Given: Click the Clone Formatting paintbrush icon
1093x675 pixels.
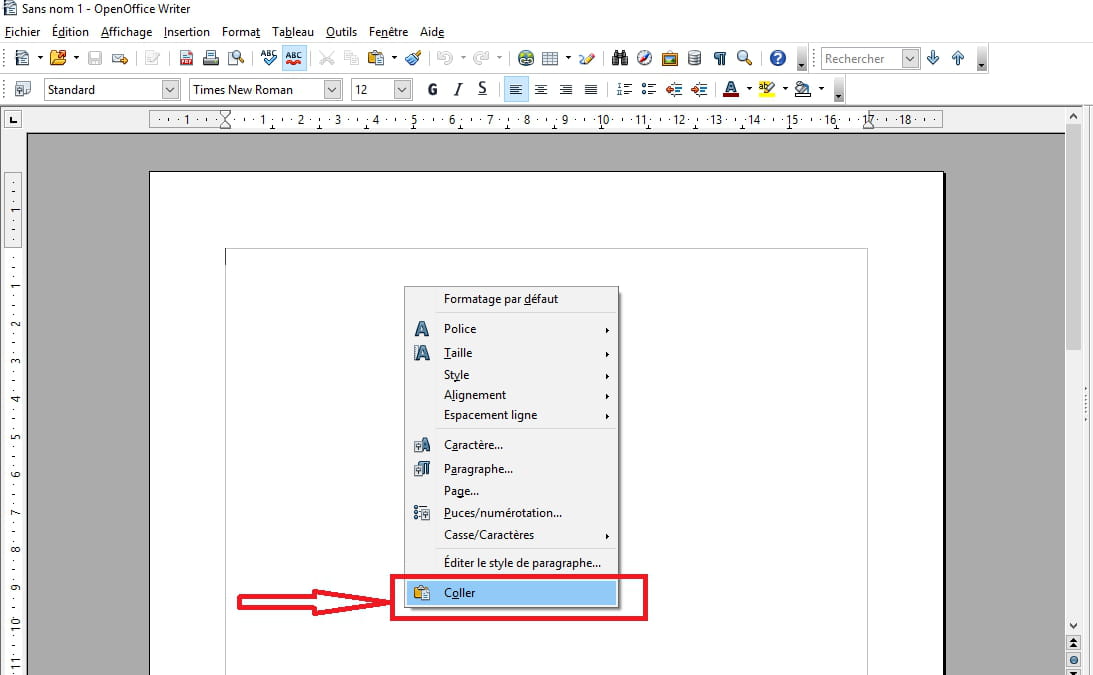Looking at the screenshot, I should click(413, 59).
